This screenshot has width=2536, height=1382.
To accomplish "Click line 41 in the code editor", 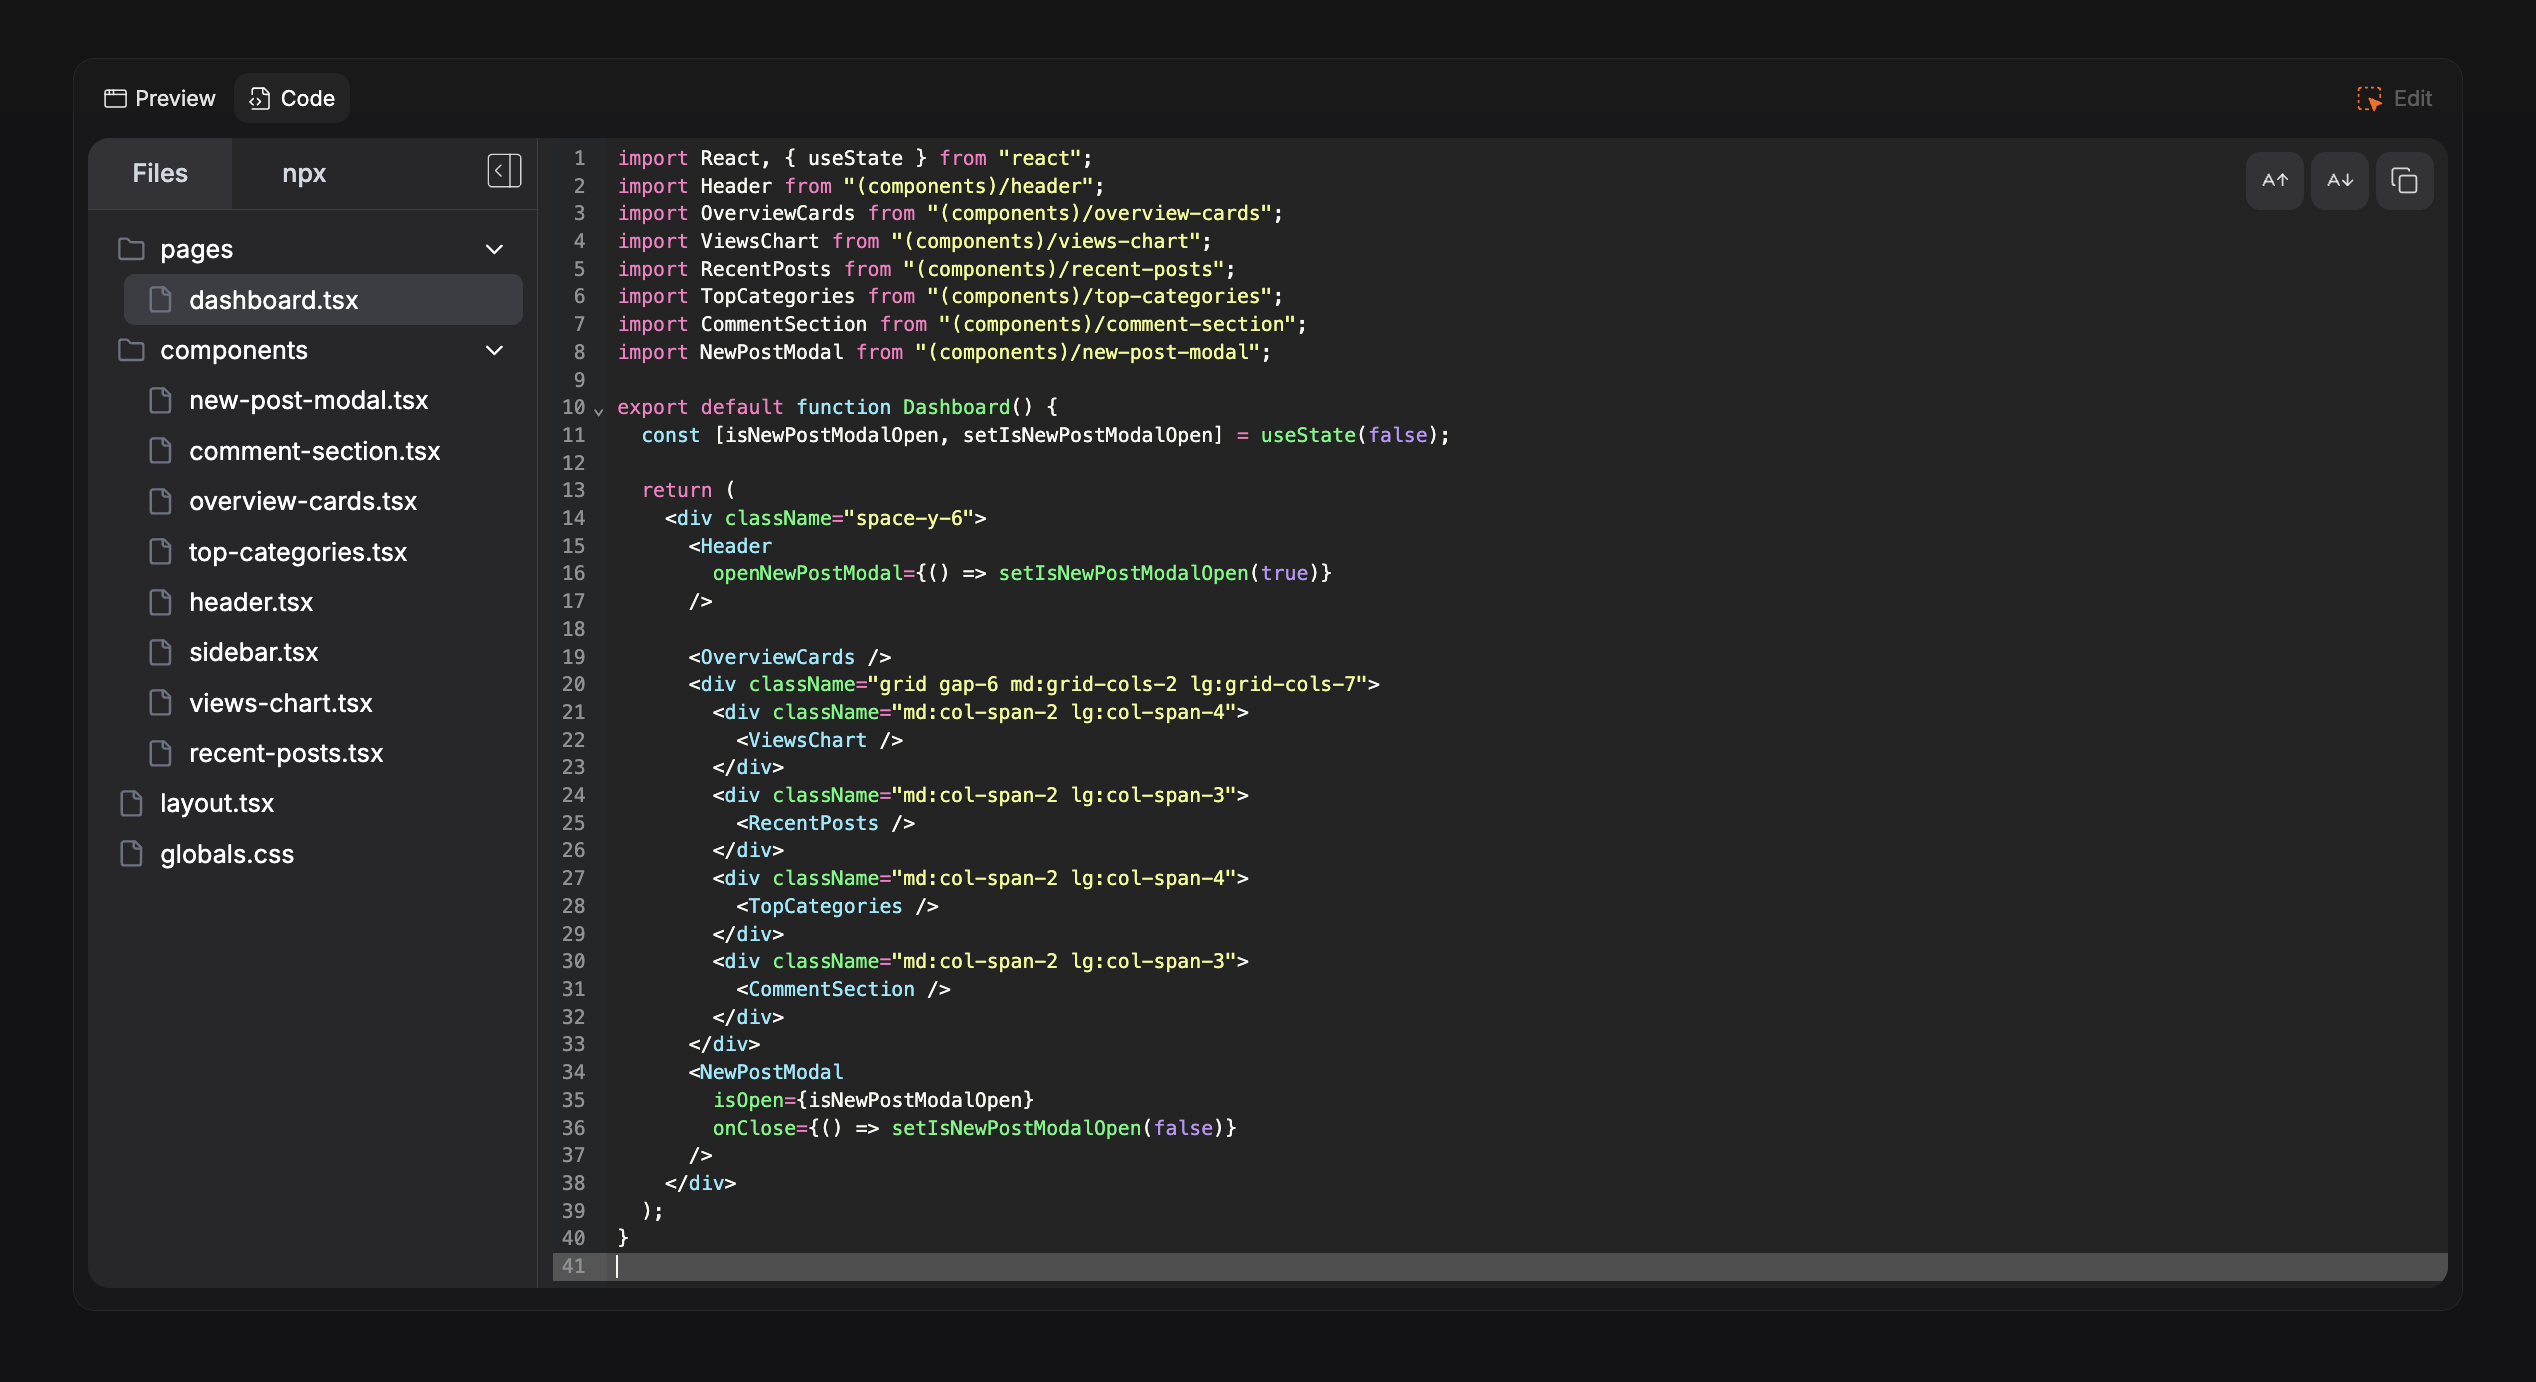I will coord(1200,1266).
